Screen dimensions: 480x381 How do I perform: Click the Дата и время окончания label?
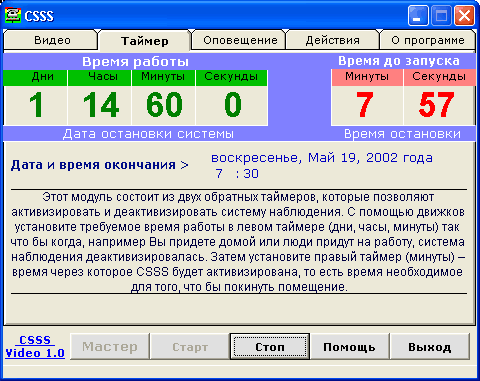100,165
